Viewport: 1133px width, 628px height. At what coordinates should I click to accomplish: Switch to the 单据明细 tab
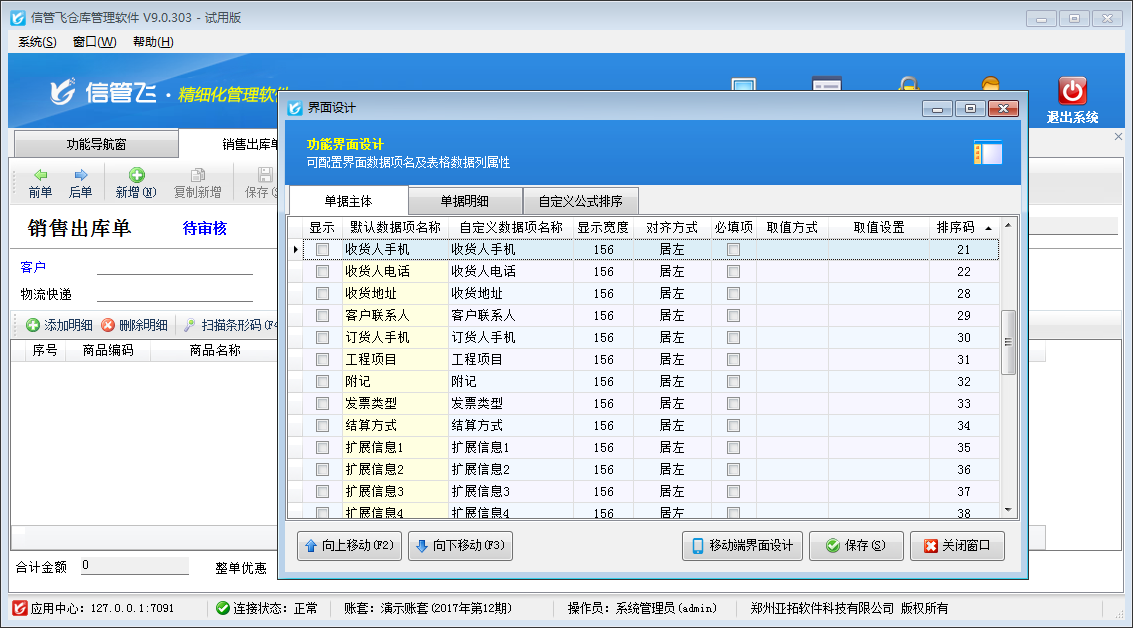(465, 200)
